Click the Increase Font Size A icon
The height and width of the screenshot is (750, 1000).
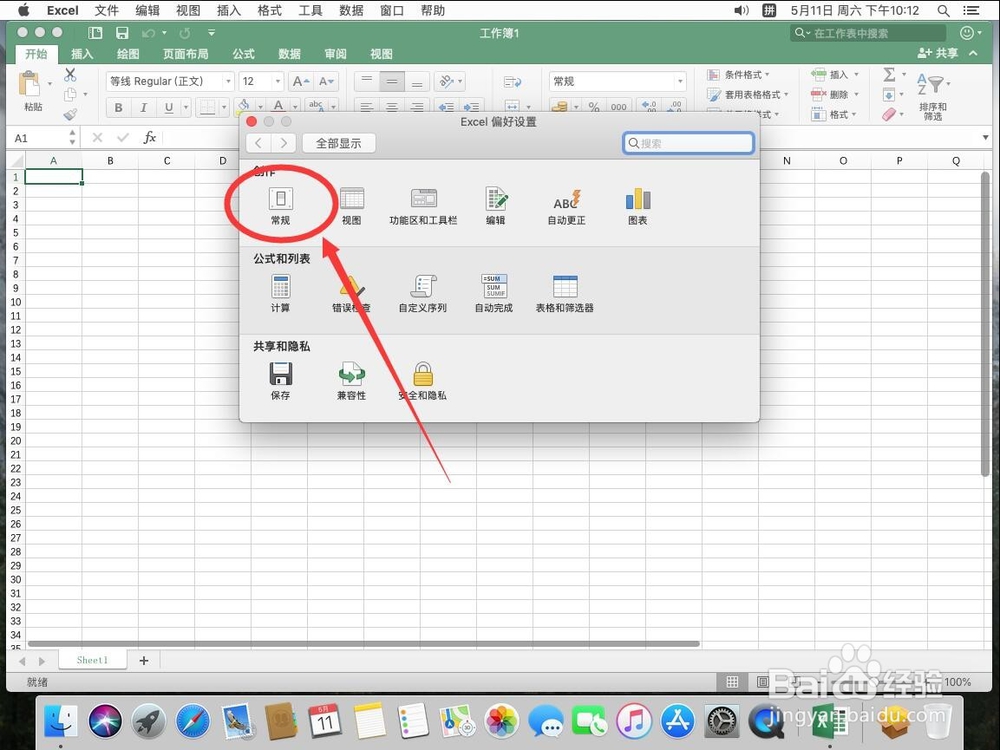[300, 82]
